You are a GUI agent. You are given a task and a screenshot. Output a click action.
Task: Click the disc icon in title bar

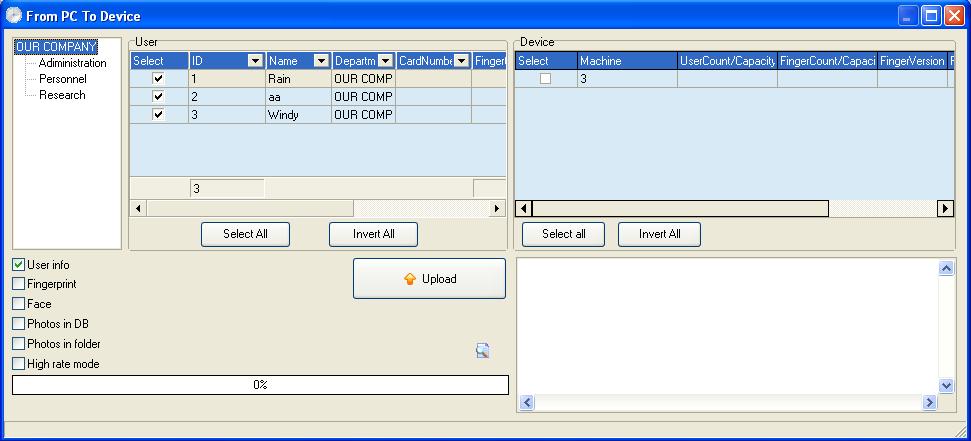click(x=13, y=15)
